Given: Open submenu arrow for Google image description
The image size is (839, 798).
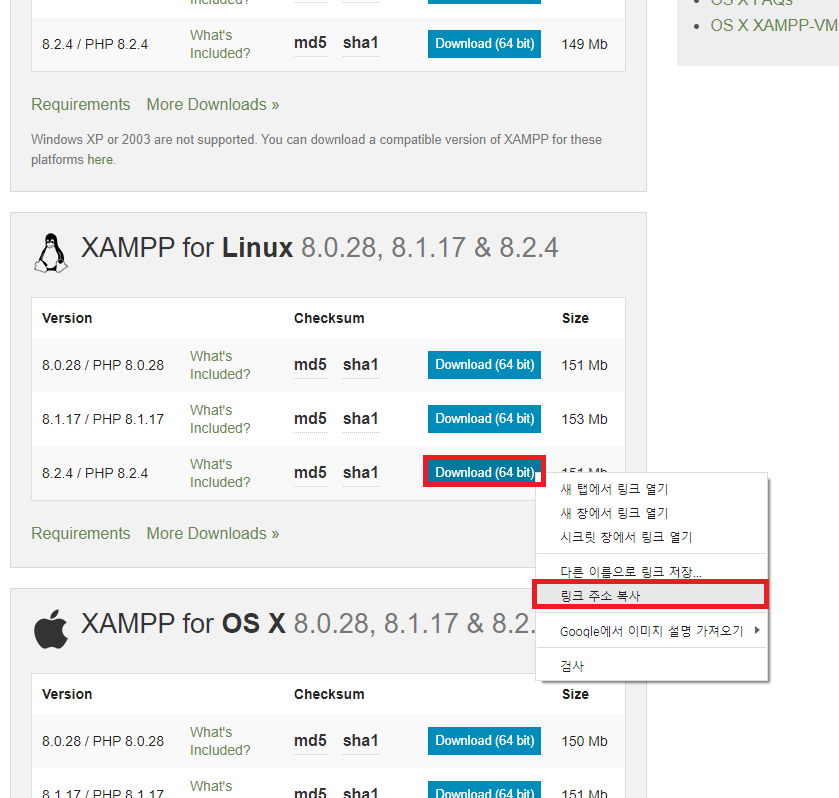Looking at the screenshot, I should pos(757,630).
